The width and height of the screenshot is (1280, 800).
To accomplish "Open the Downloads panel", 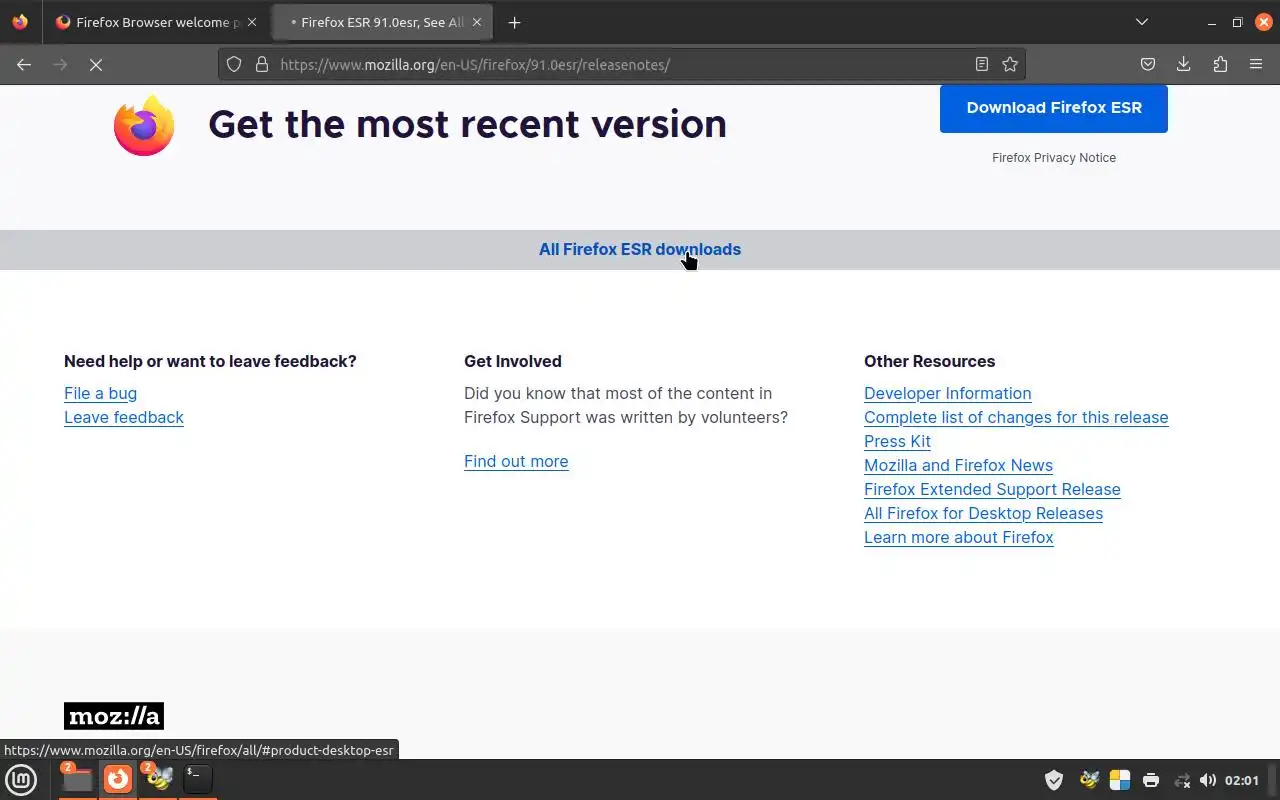I will pyautogui.click(x=1183, y=64).
